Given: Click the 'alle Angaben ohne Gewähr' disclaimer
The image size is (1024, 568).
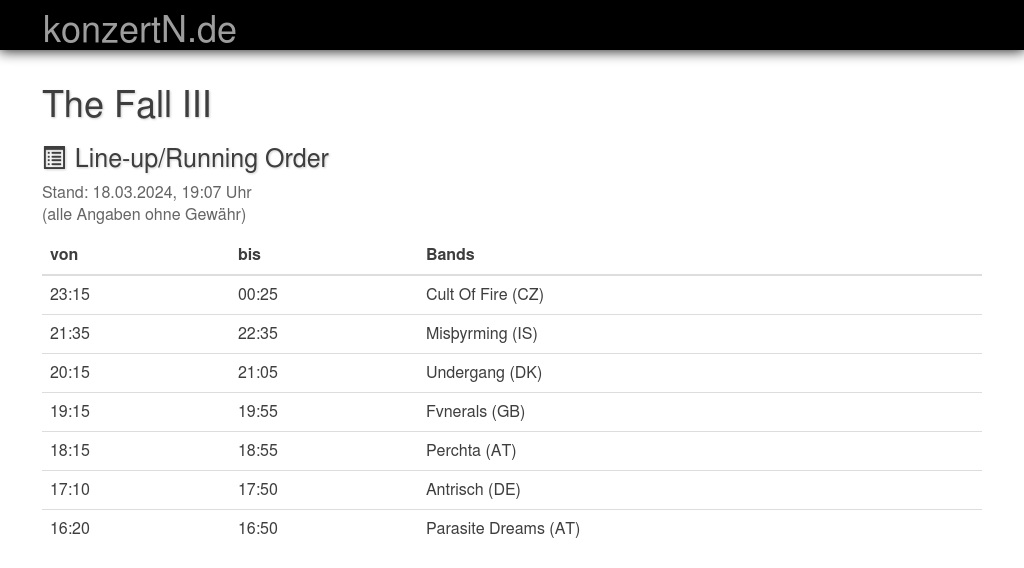Looking at the screenshot, I should point(144,214).
